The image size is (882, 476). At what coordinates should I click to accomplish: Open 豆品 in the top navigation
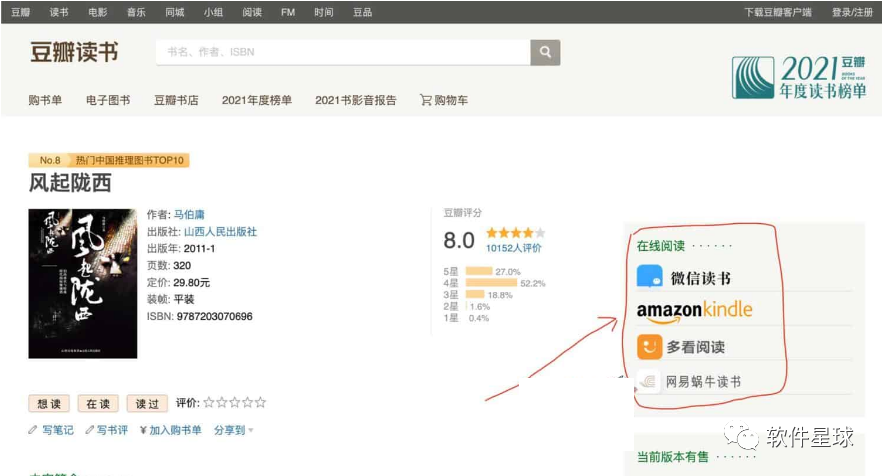[362, 12]
